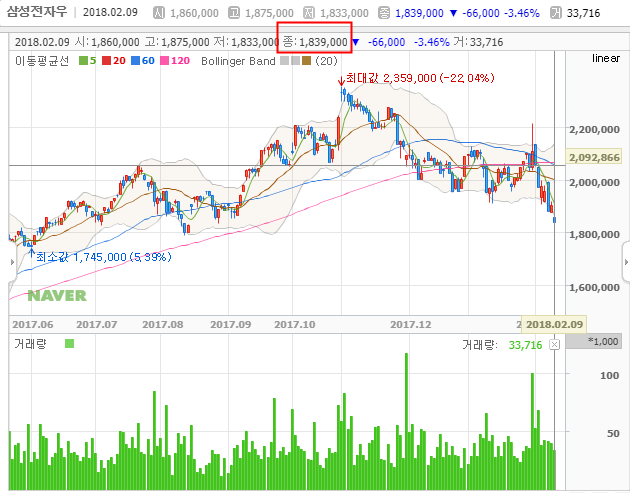Expand the chart's right side arrow handle
This screenshot has width=630, height=493.
(626, 262)
